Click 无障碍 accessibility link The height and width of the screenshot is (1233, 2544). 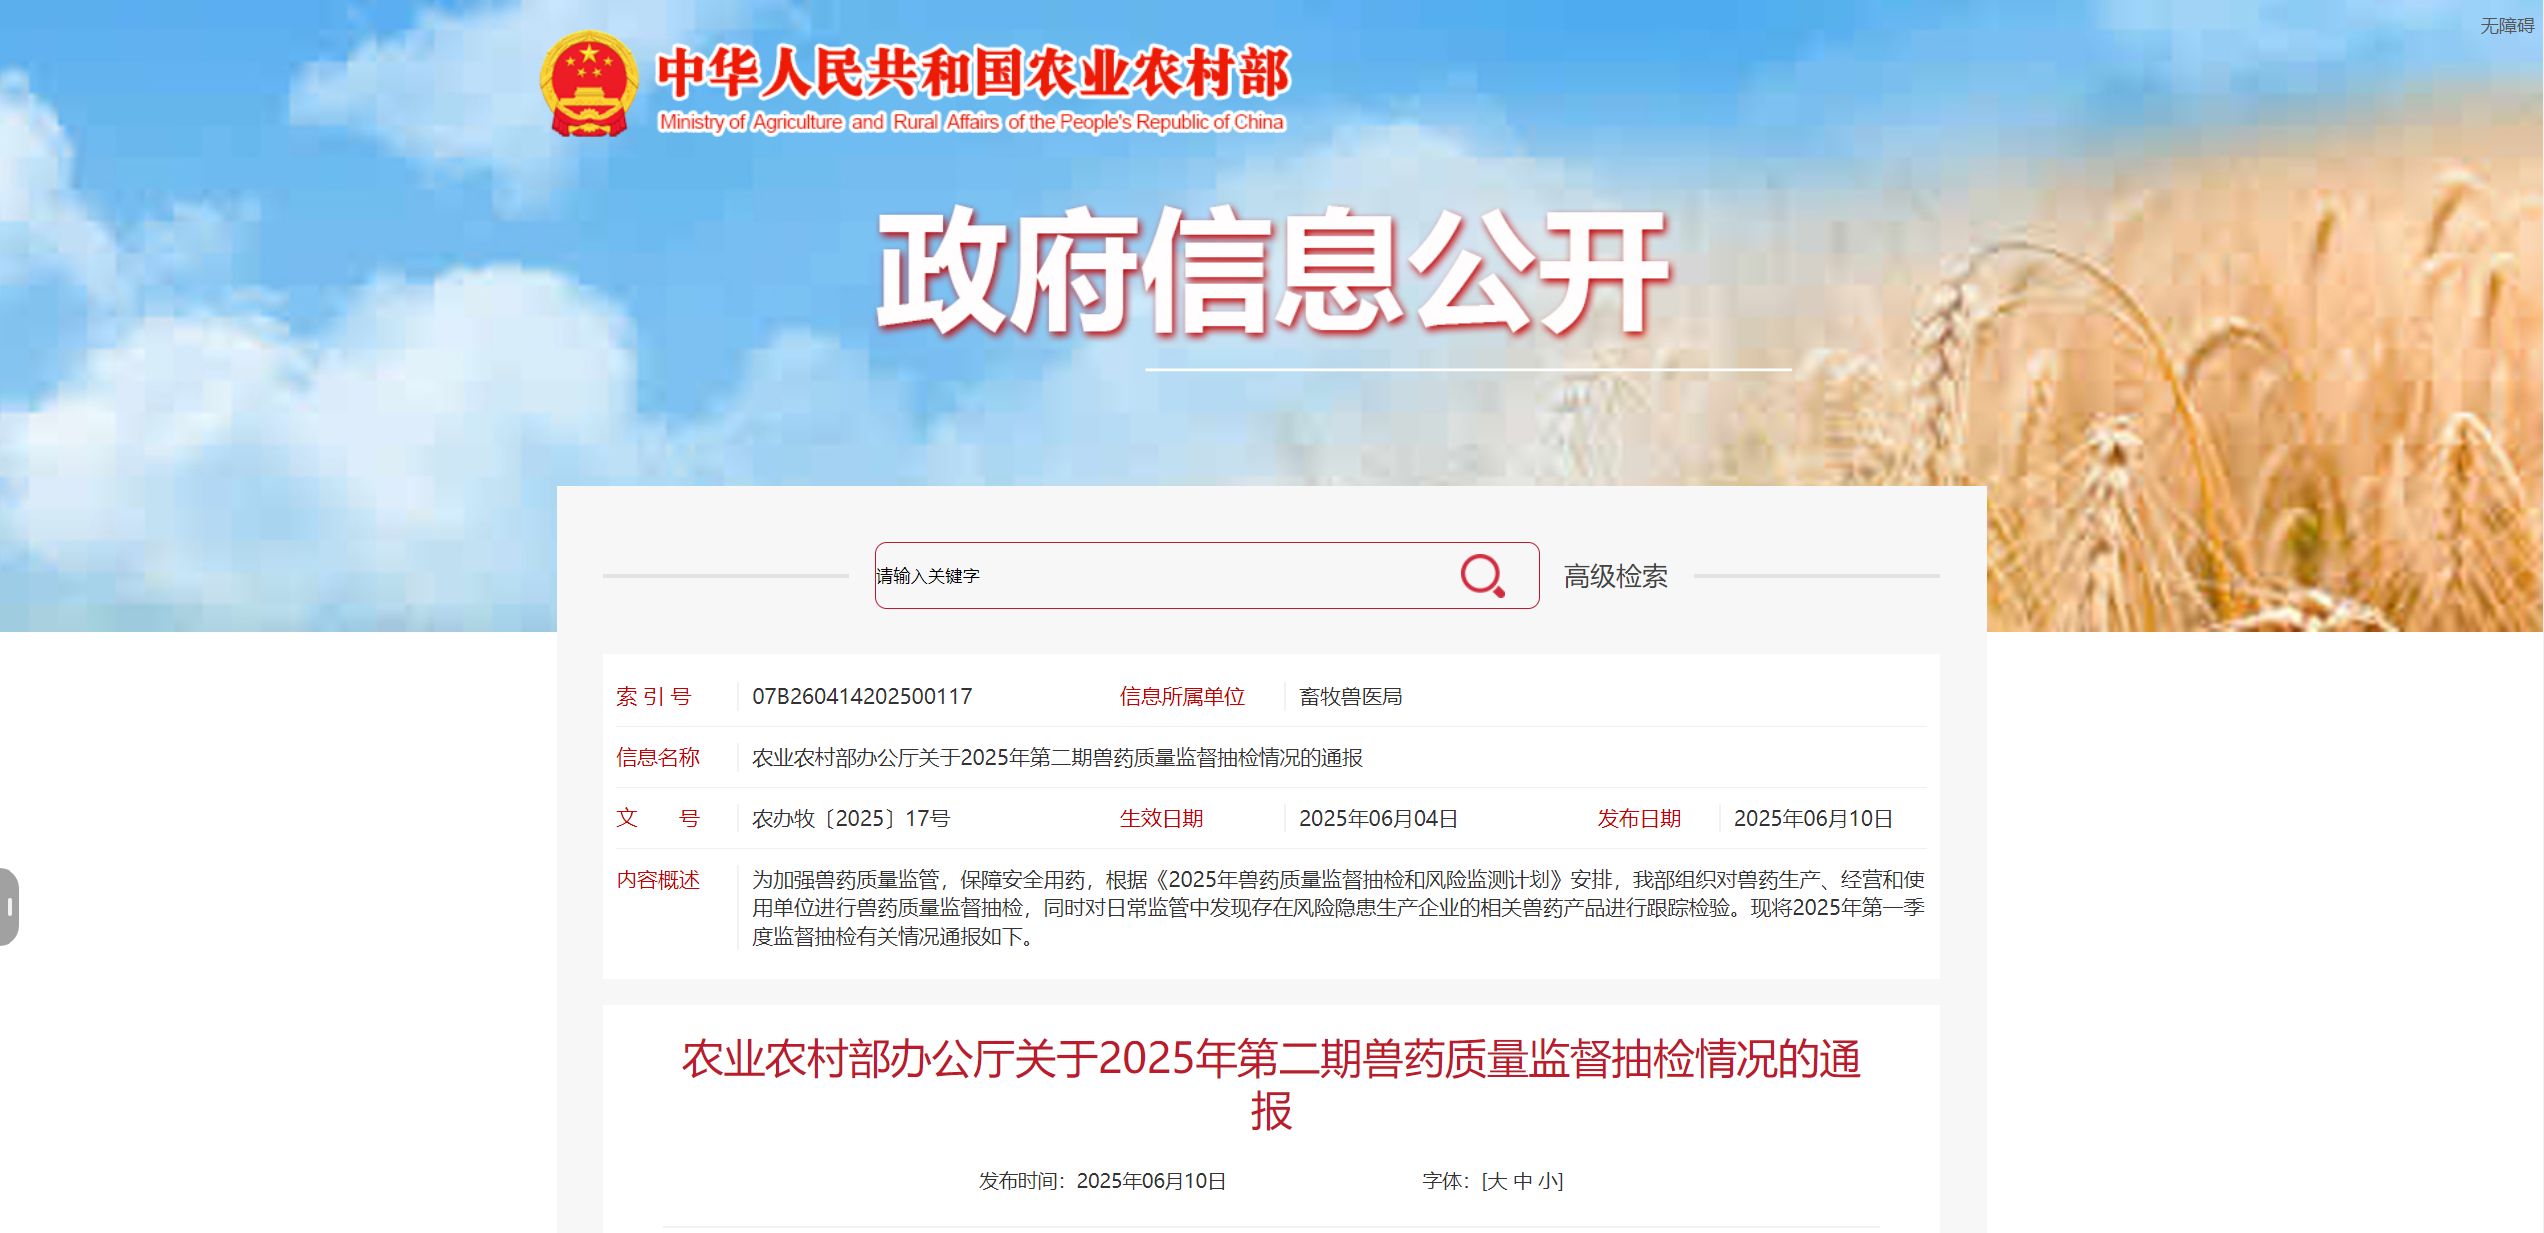[2506, 26]
